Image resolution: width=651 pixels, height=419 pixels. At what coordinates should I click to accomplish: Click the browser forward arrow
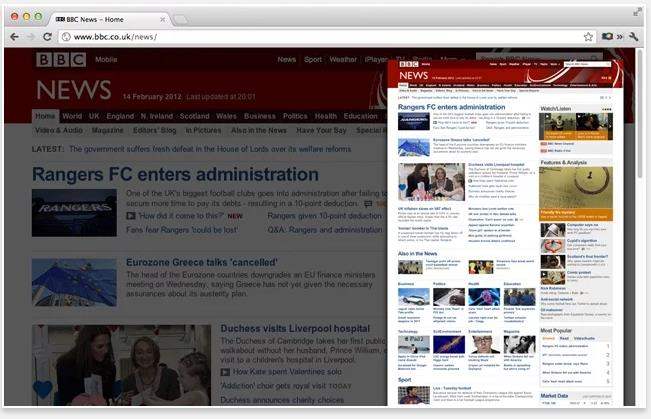pos(31,37)
